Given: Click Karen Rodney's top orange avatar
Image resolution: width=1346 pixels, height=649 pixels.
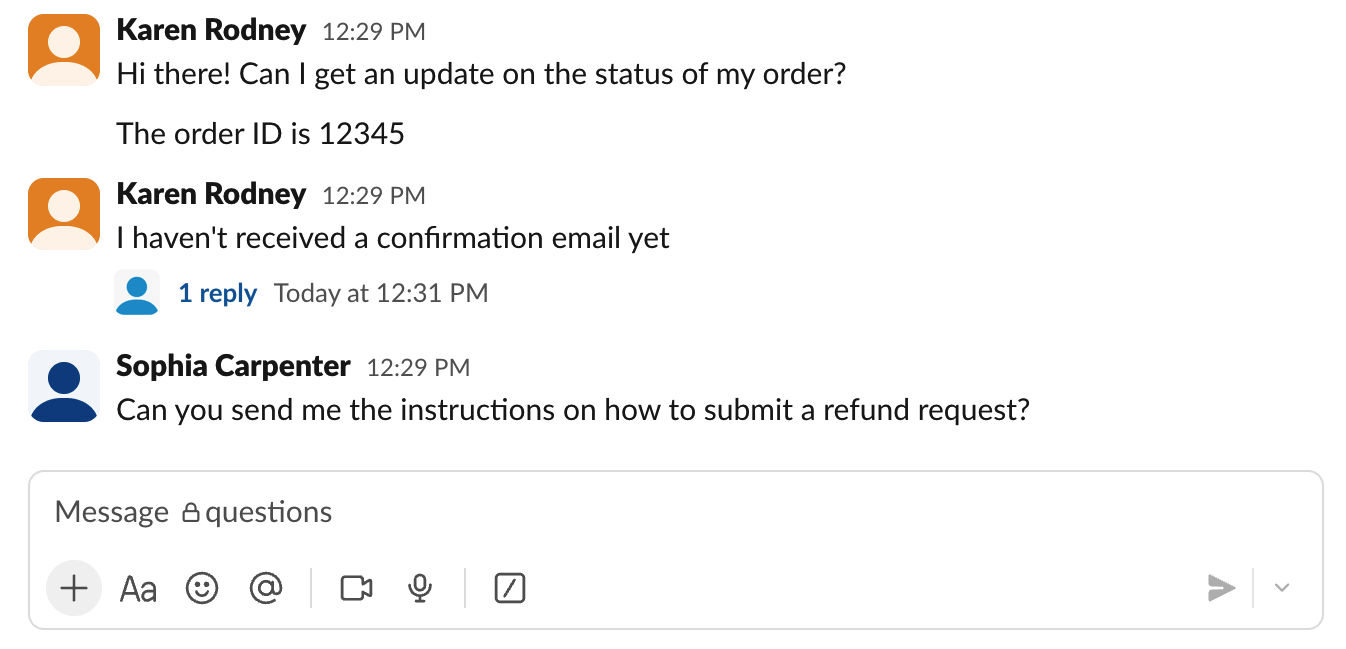Looking at the screenshot, I should (x=64, y=50).
